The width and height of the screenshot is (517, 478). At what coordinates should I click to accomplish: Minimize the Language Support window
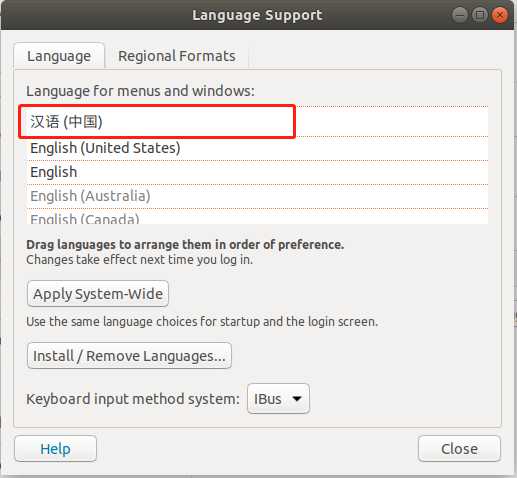pyautogui.click(x=460, y=15)
